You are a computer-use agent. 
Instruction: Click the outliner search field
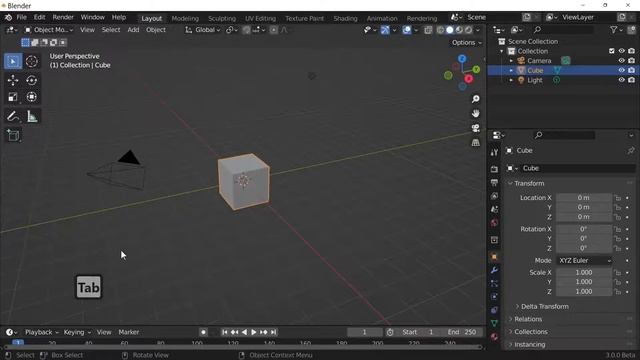[x=563, y=30]
